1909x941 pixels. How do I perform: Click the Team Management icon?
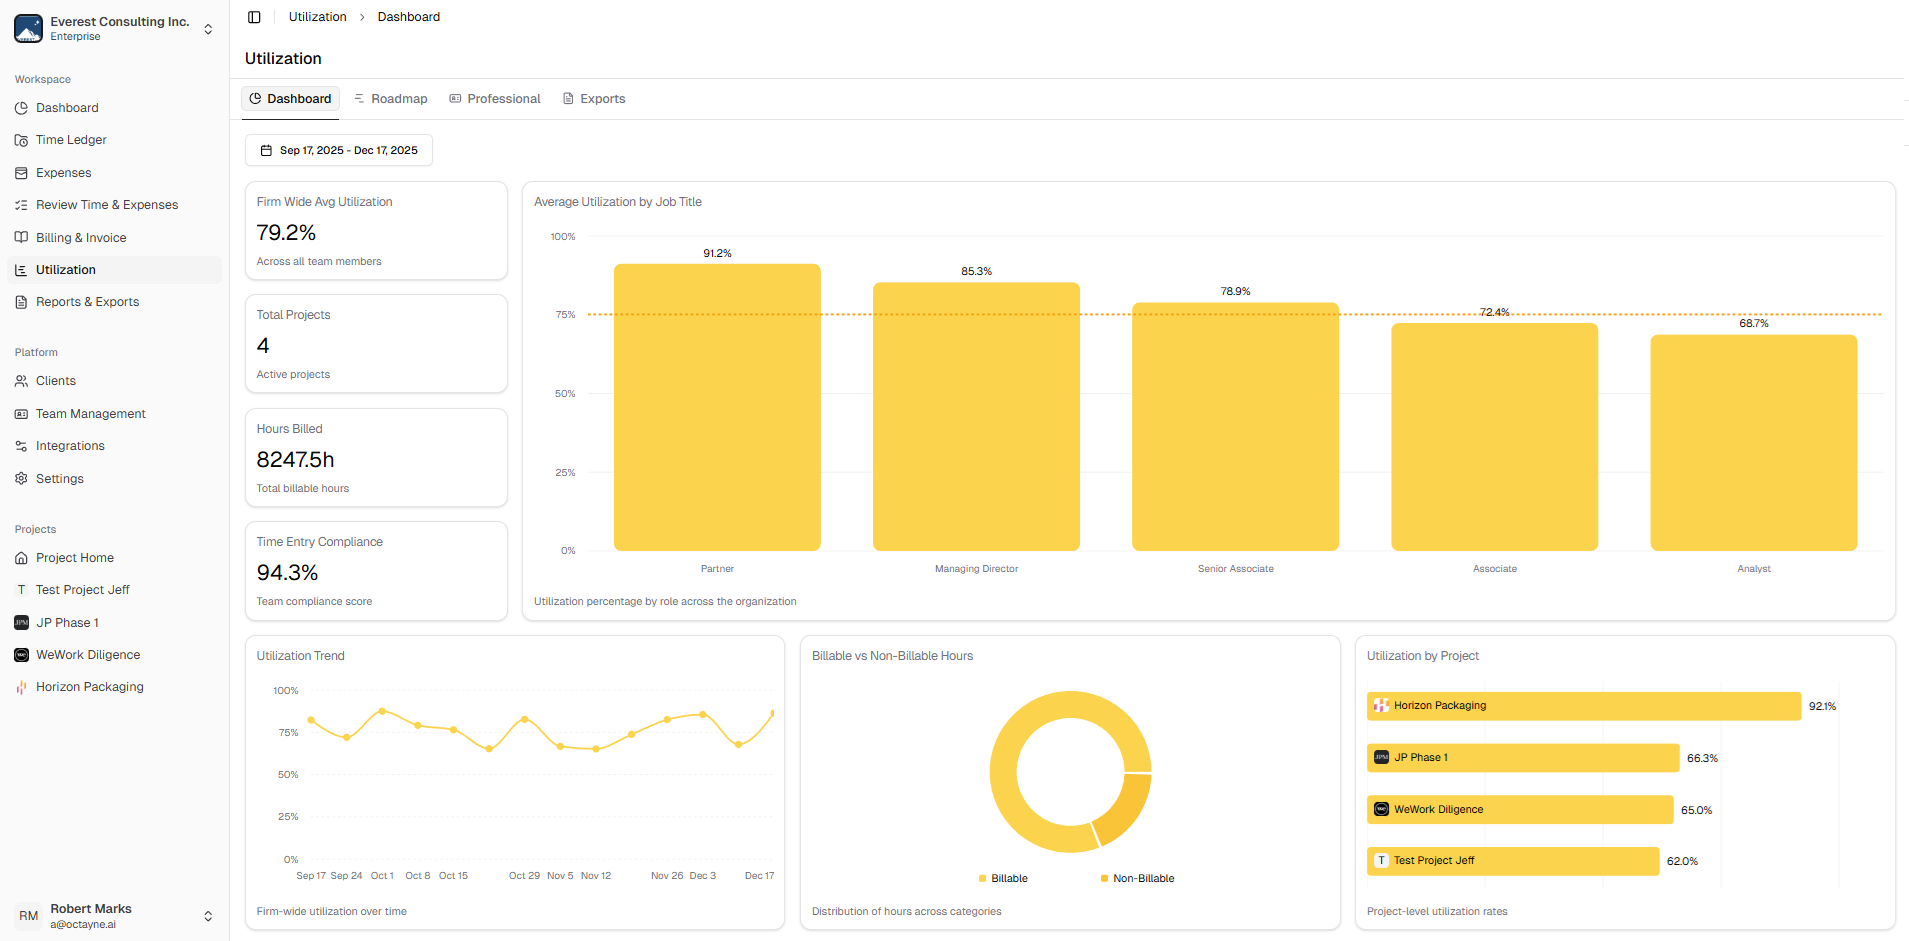pyautogui.click(x=21, y=414)
